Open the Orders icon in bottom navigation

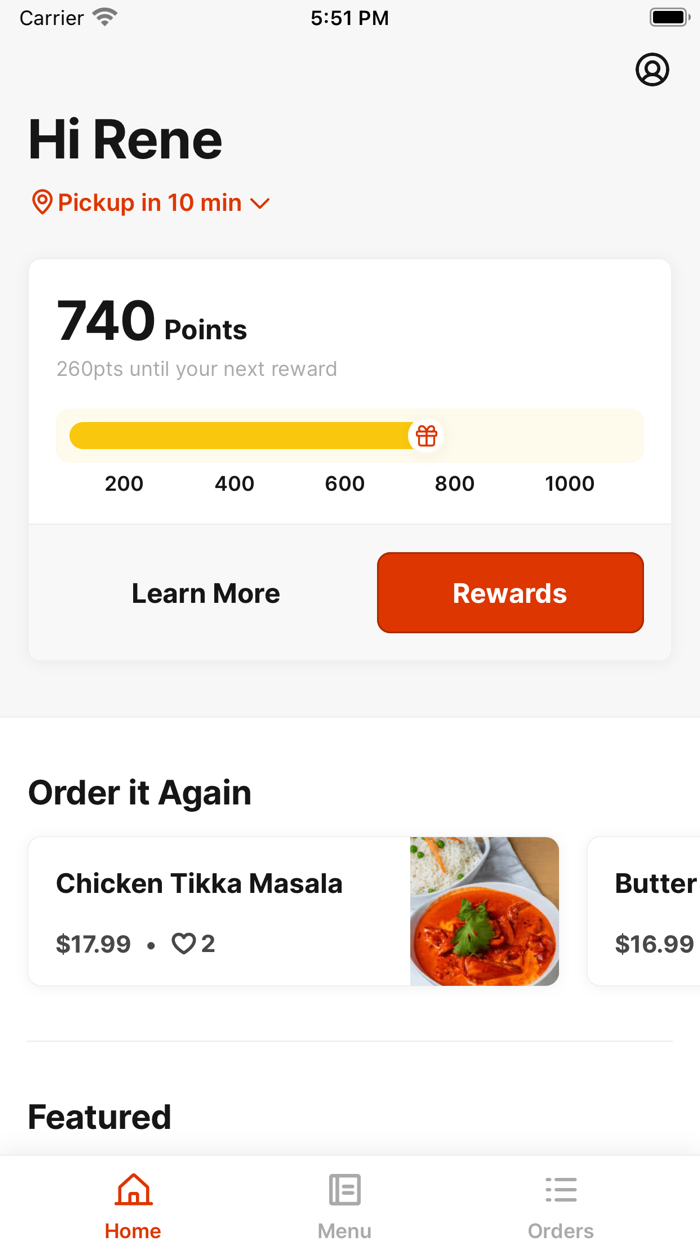point(561,1189)
